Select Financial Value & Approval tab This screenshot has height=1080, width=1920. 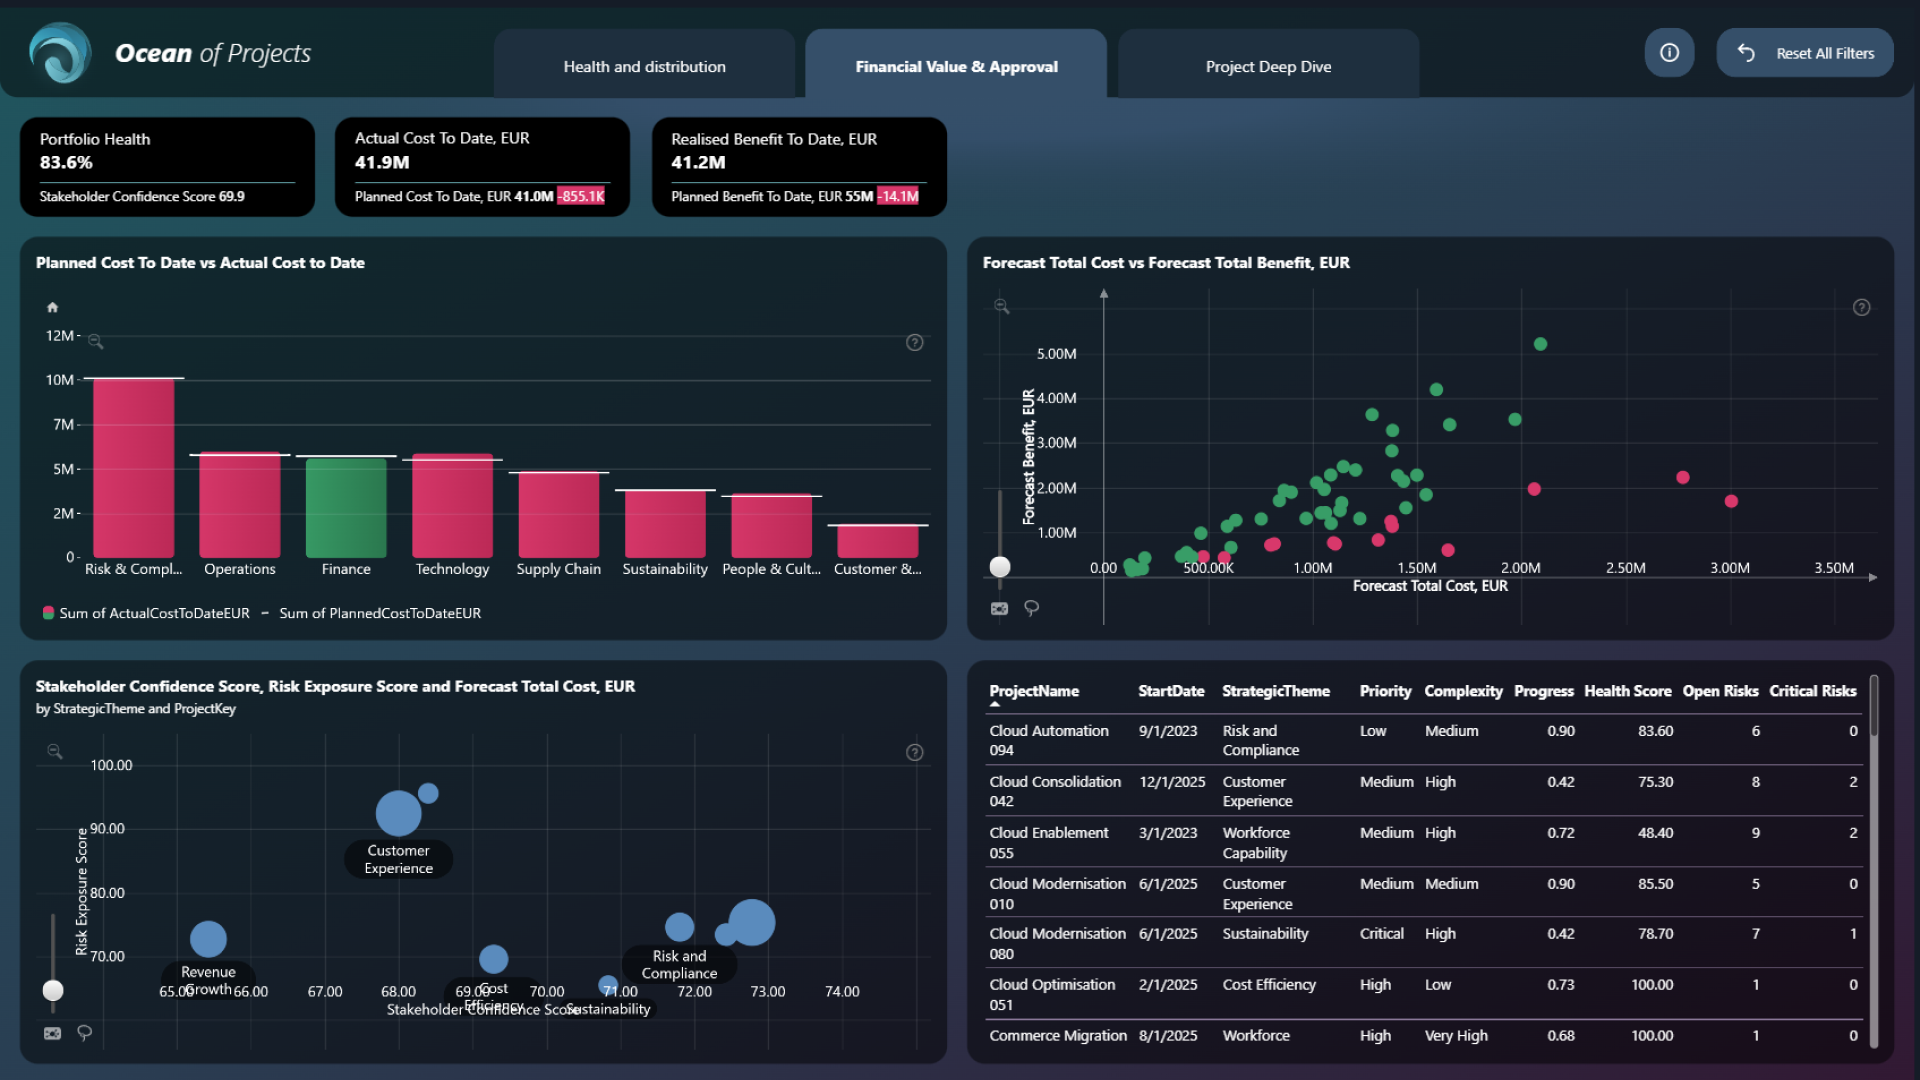(x=956, y=66)
